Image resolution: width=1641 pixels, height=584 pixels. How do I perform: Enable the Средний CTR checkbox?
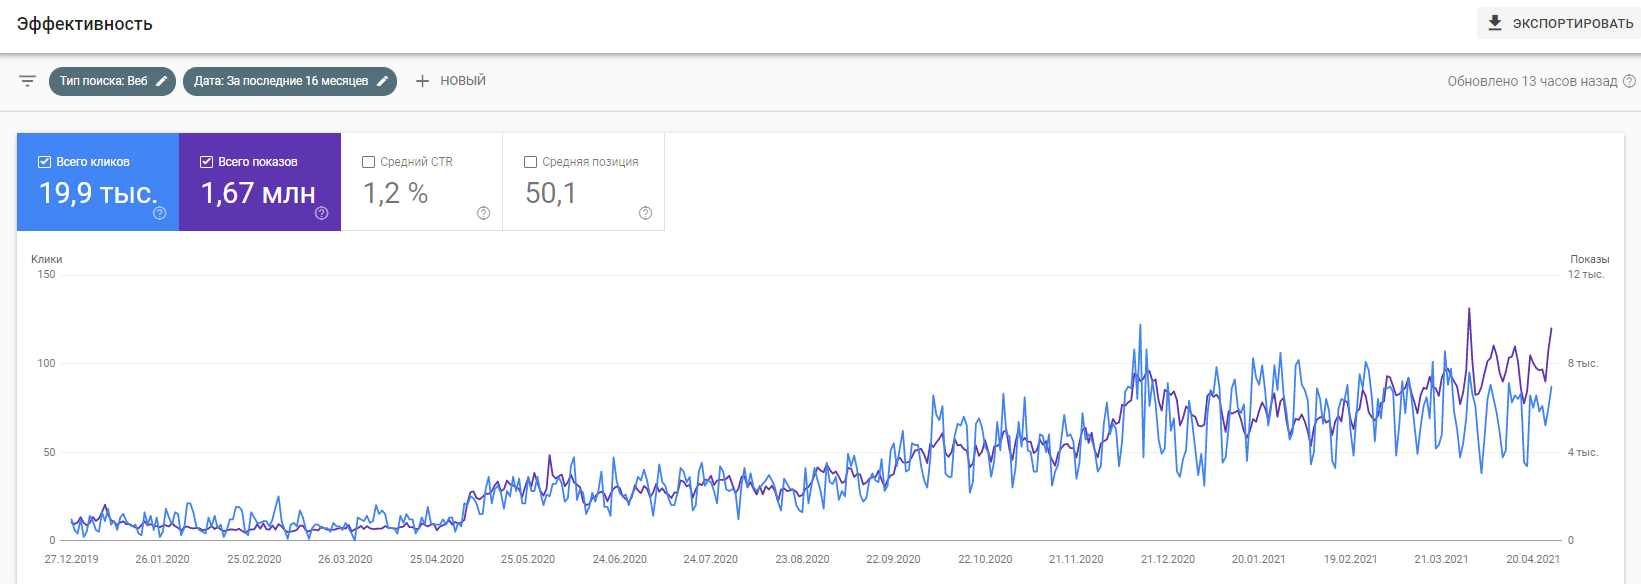[x=369, y=162]
